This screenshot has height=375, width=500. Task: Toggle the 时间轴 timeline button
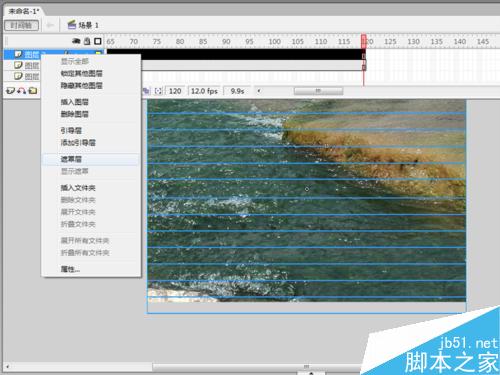[x=21, y=25]
